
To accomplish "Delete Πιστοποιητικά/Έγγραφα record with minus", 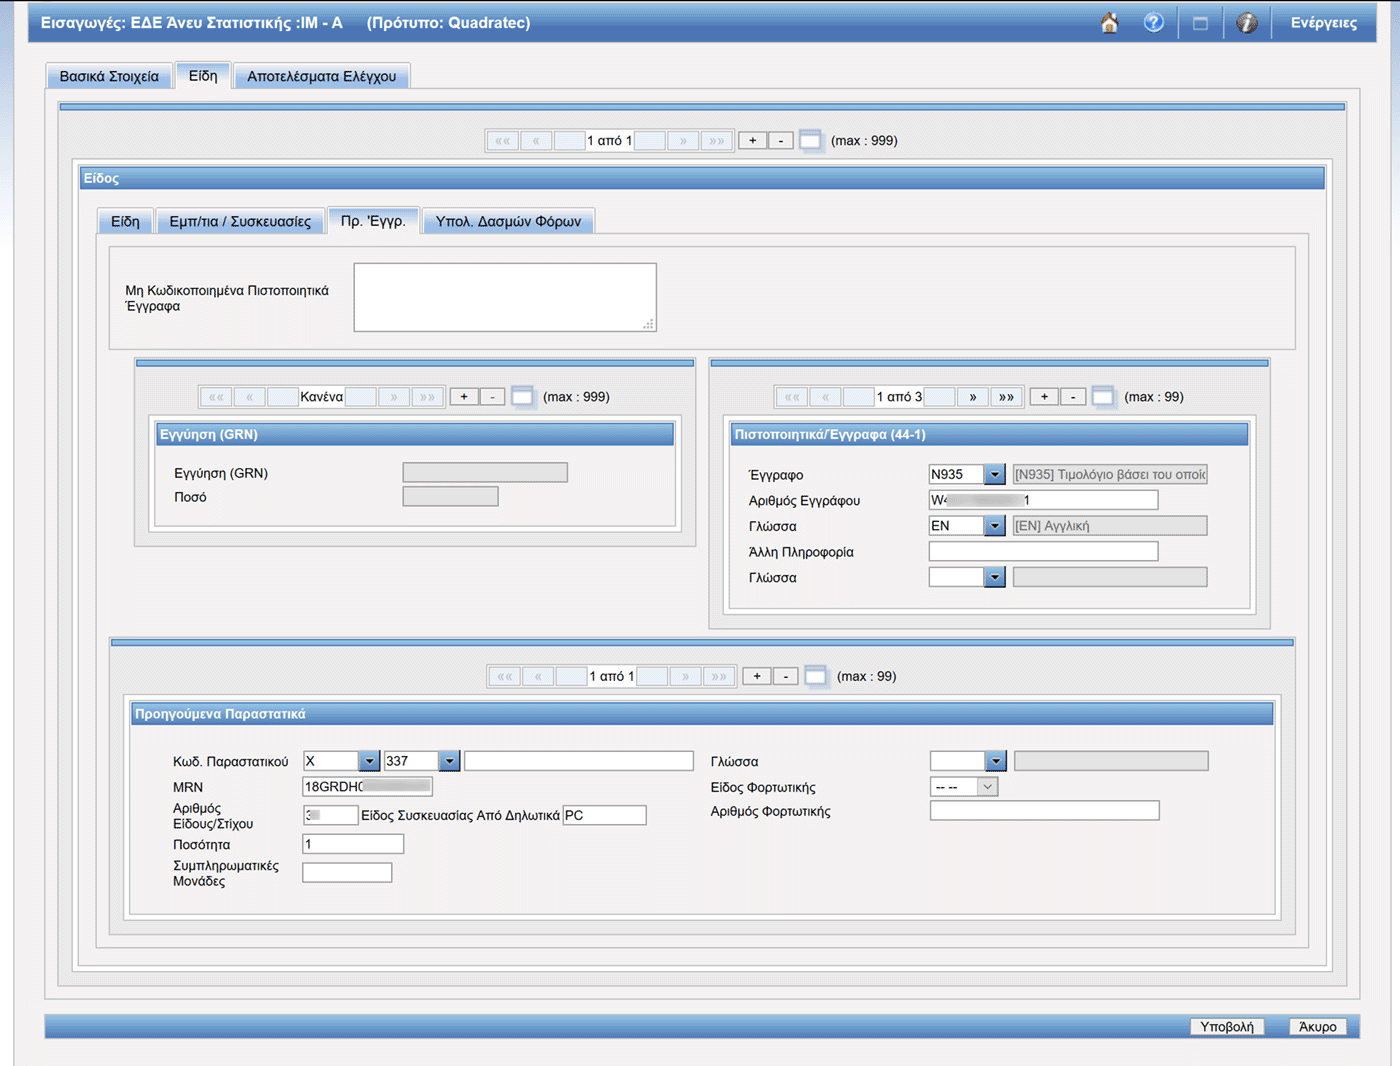I will 1073,397.
